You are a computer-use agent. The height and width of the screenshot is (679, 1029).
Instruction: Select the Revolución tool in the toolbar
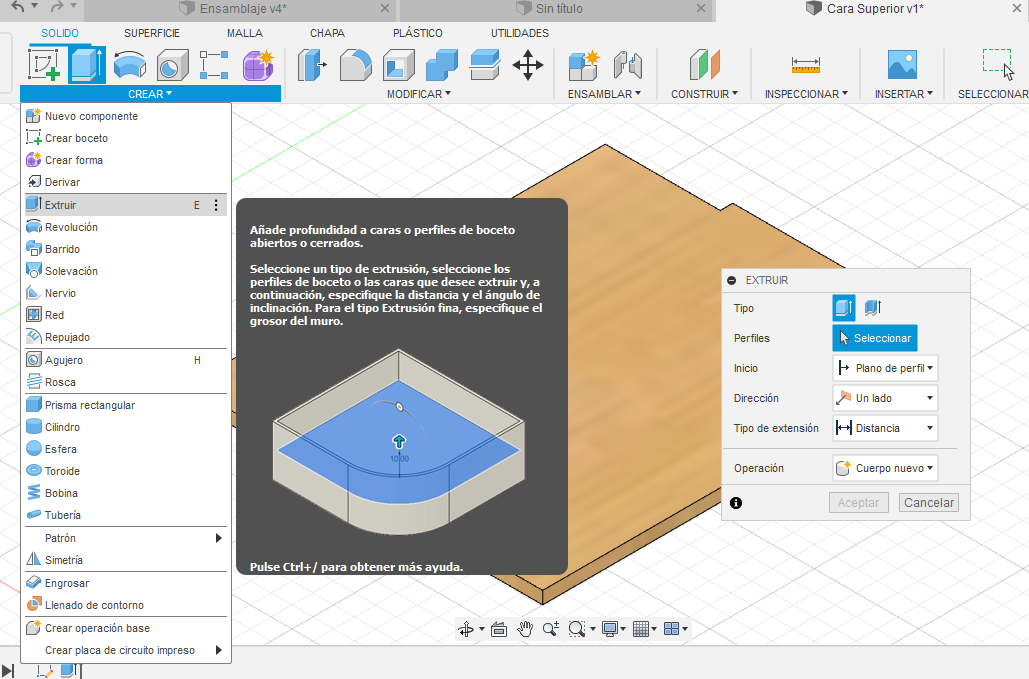pyautogui.click(x=129, y=65)
